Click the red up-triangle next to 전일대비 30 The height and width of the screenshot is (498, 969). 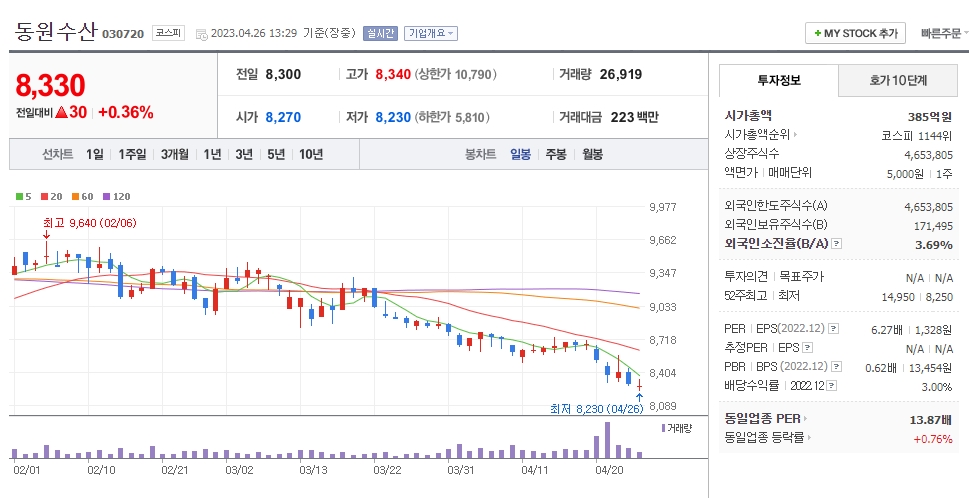[61, 112]
